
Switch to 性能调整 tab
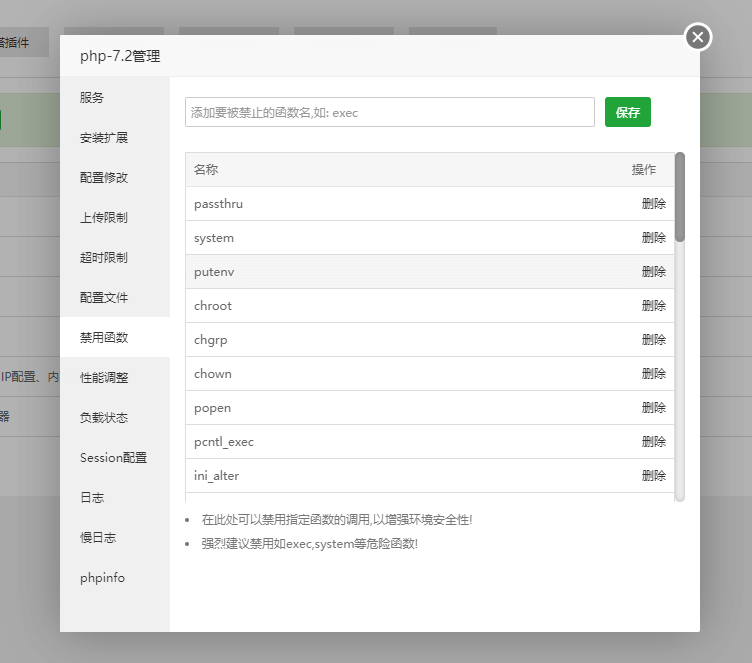point(104,377)
